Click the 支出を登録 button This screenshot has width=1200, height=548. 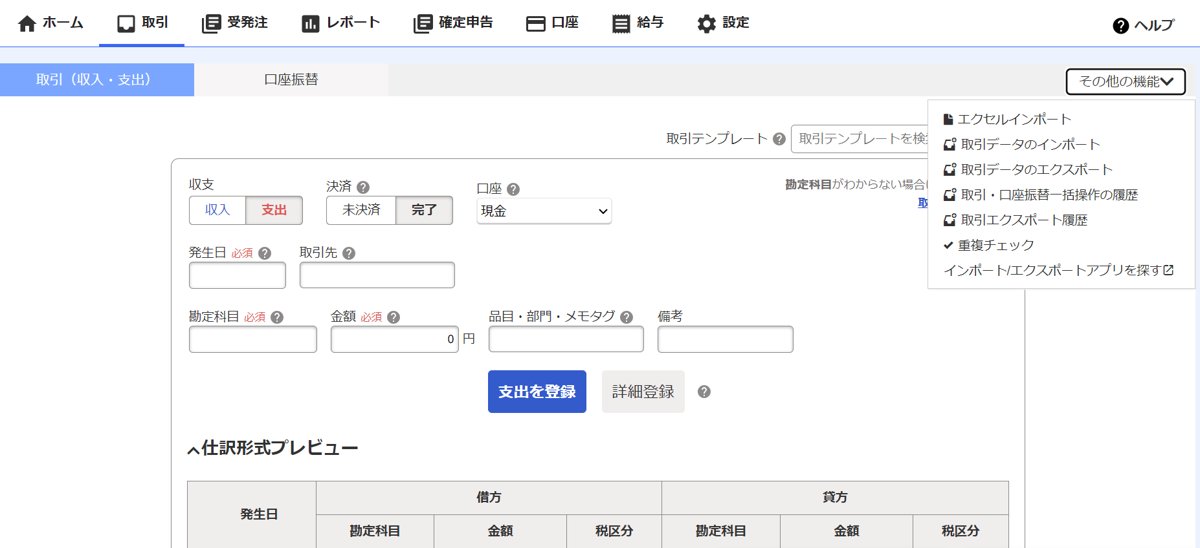pos(537,391)
